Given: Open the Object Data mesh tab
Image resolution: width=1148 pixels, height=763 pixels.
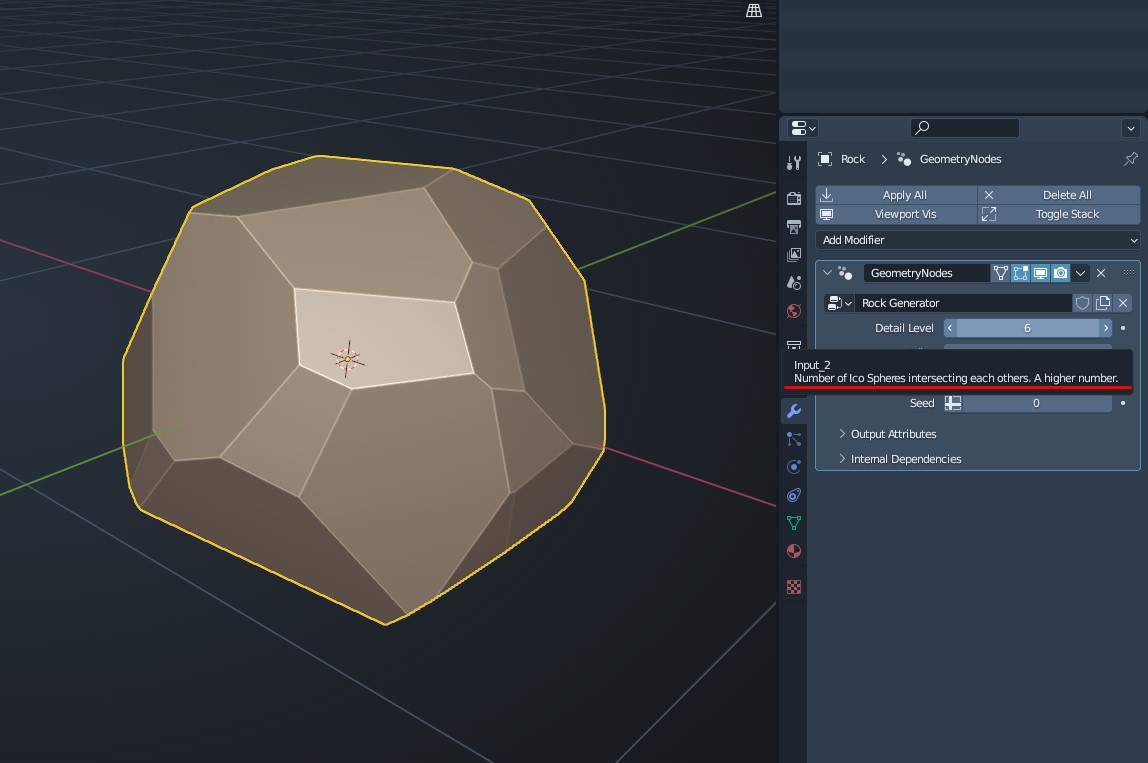Looking at the screenshot, I should point(794,523).
